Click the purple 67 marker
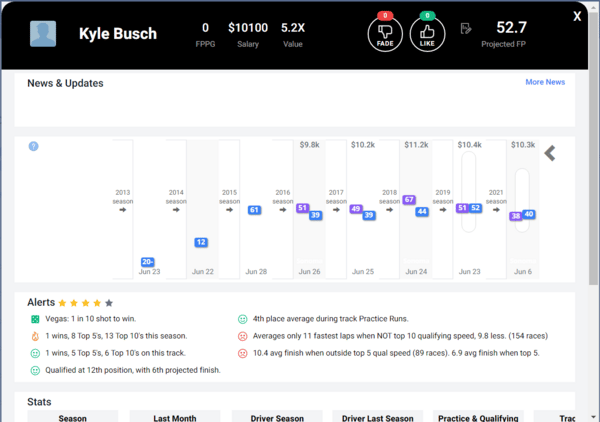Viewport: 600px width, 422px height. coord(409,199)
